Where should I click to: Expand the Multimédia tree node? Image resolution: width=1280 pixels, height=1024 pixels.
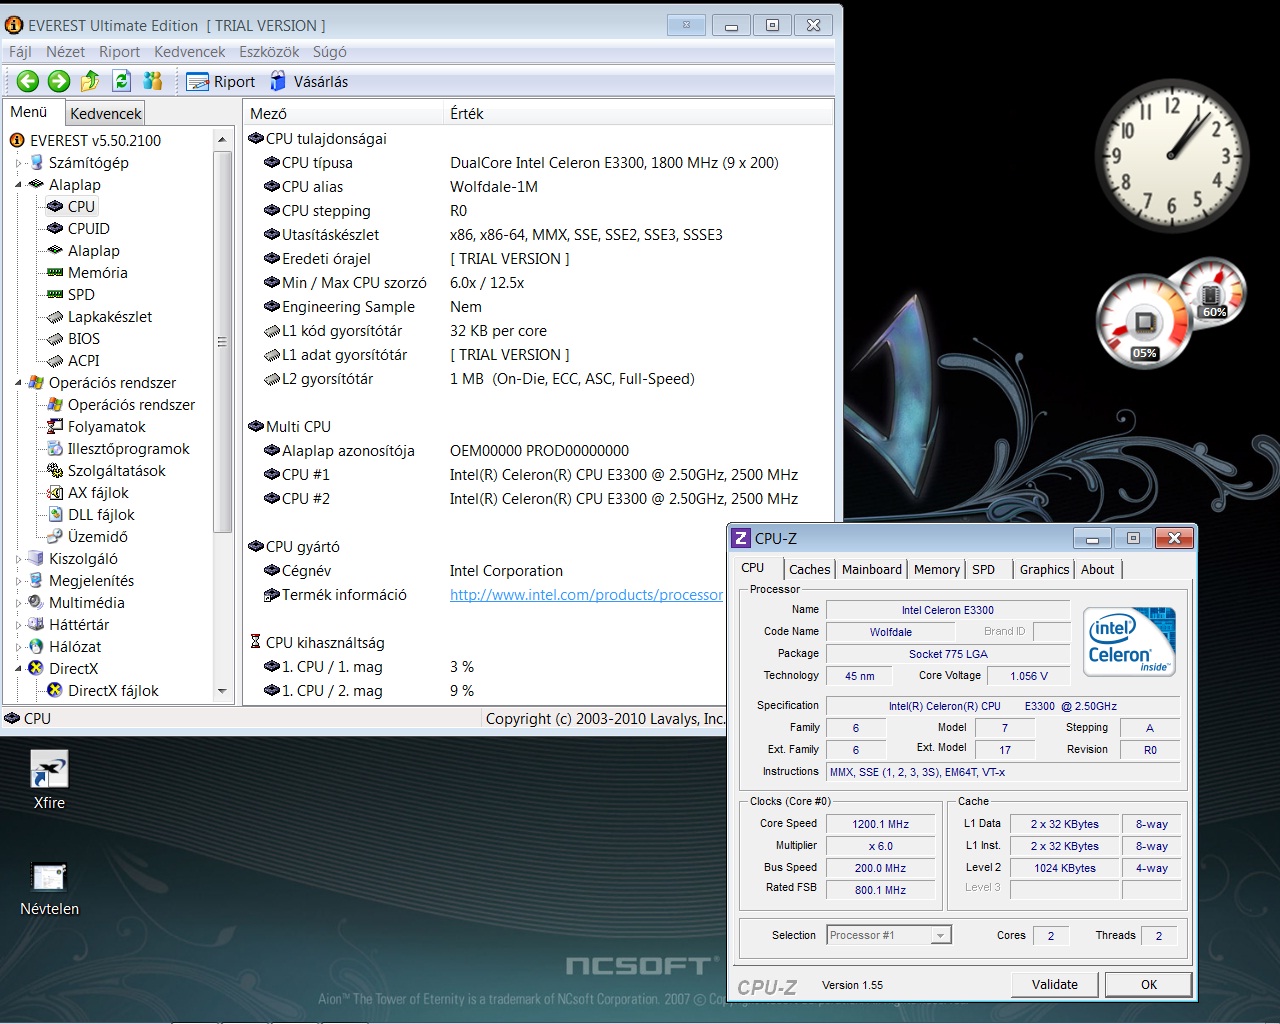click(18, 603)
